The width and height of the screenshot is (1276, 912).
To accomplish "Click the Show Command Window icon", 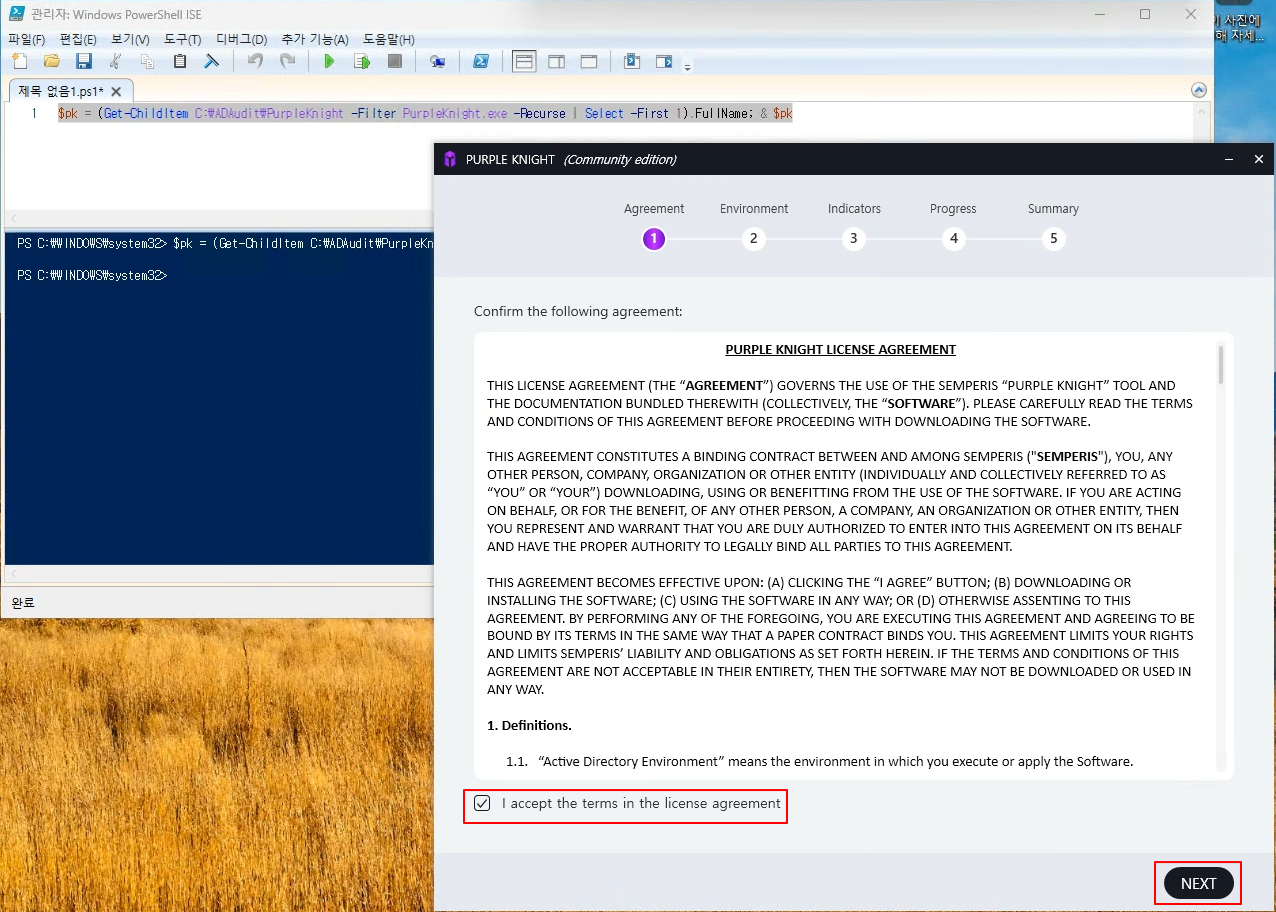I will click(x=632, y=61).
